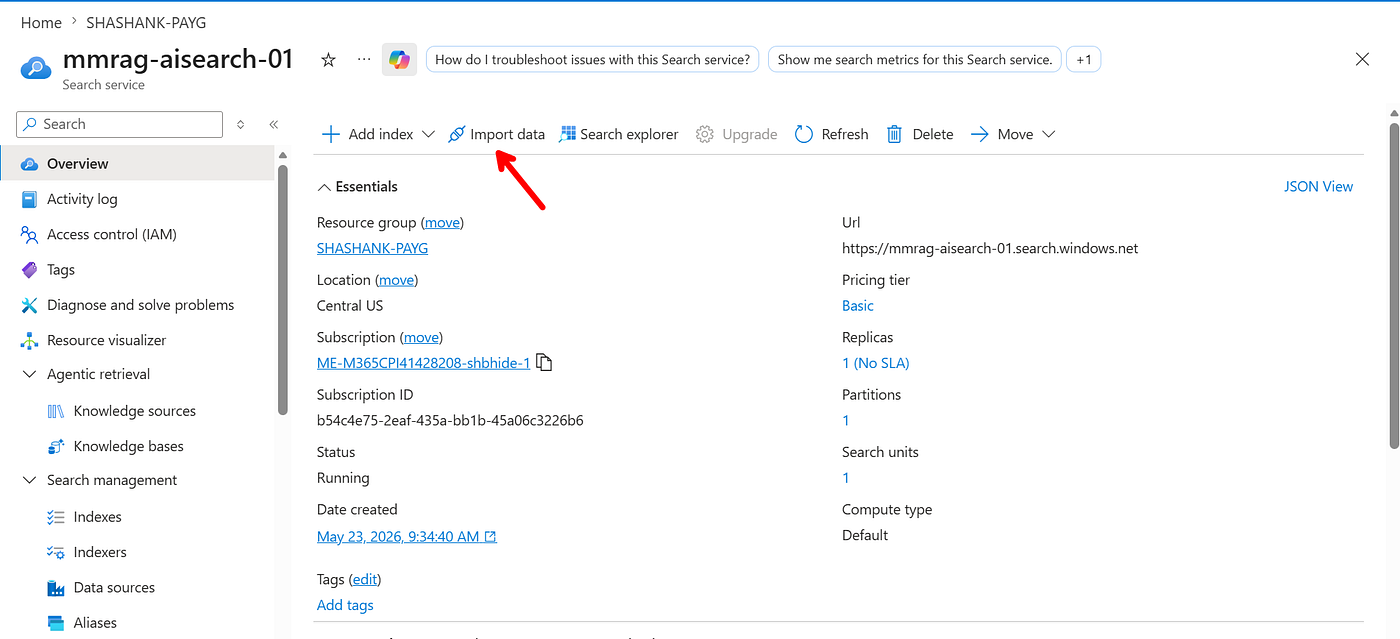Click Show me search metrics suggestion

point(914,60)
